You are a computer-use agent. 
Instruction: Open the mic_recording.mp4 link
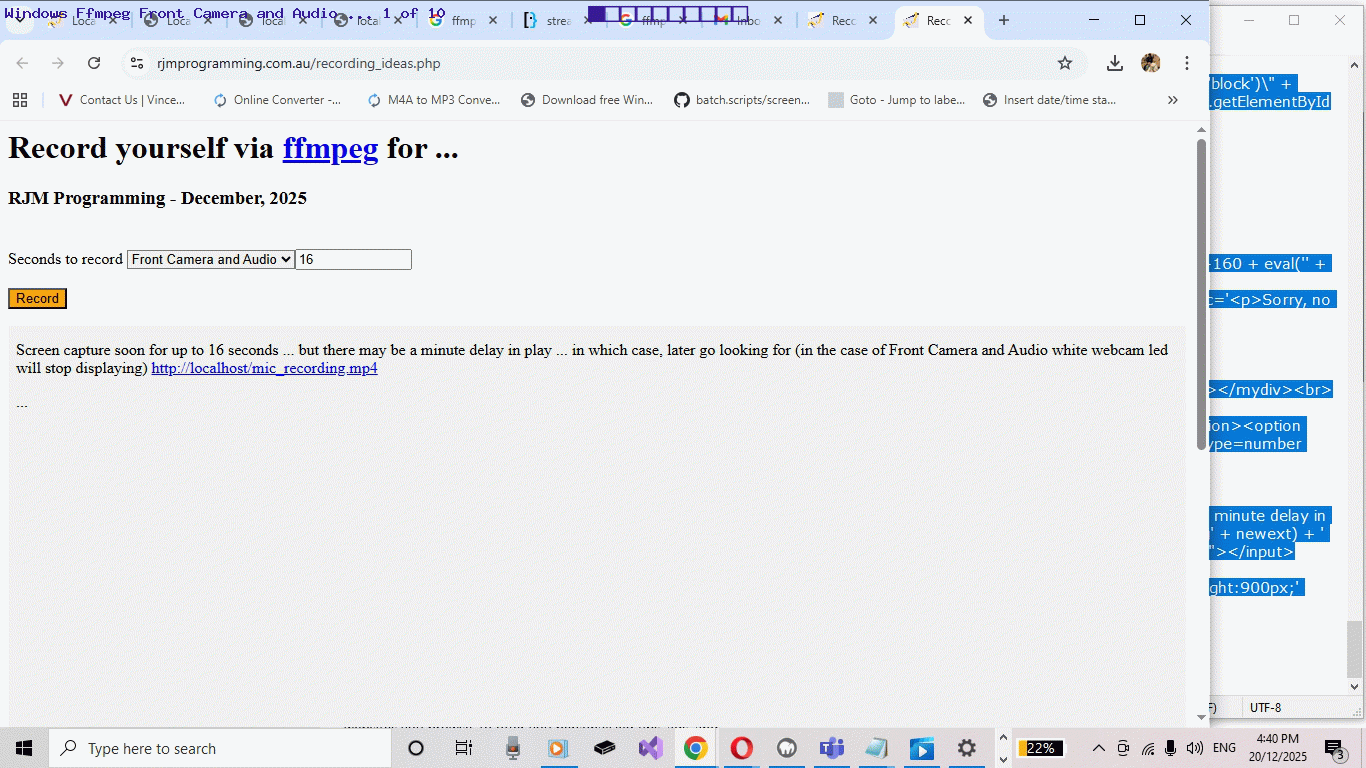pyautogui.click(x=264, y=368)
